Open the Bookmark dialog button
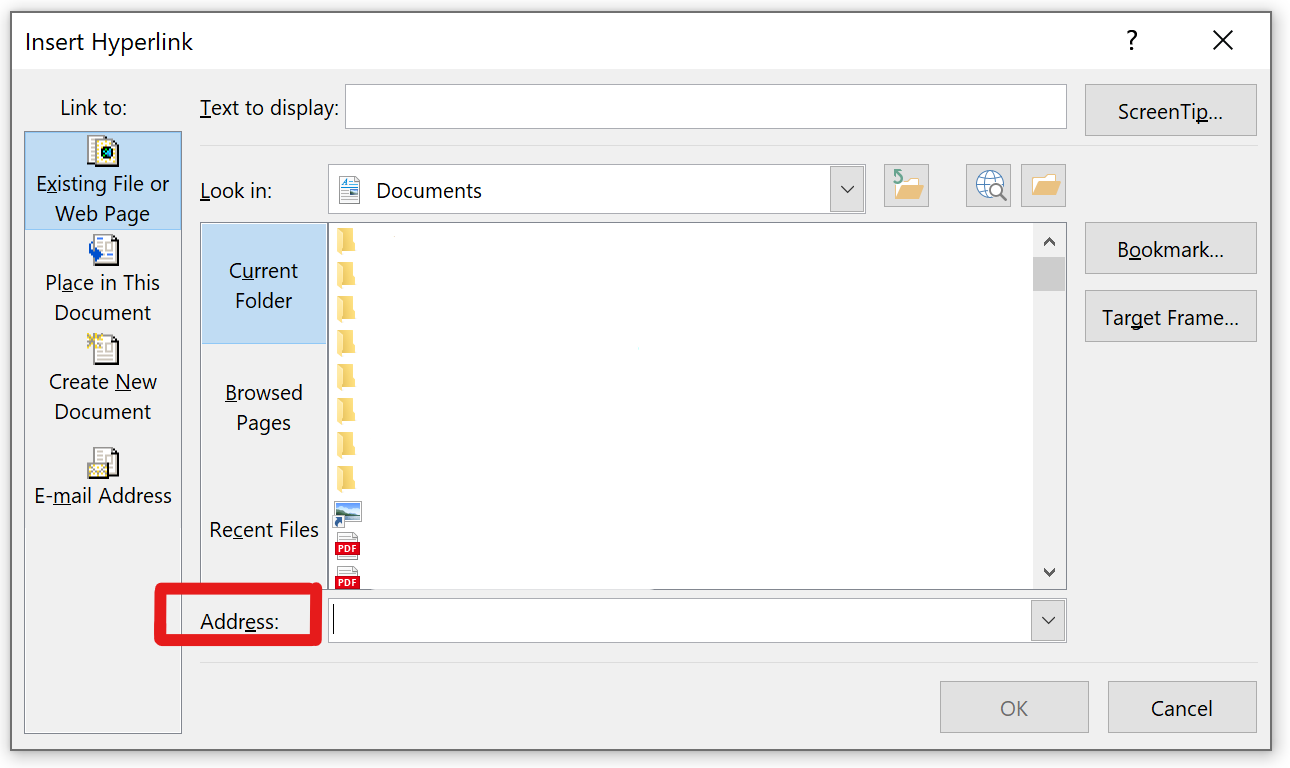Viewport: 1290px width, 768px height. pos(1170,249)
